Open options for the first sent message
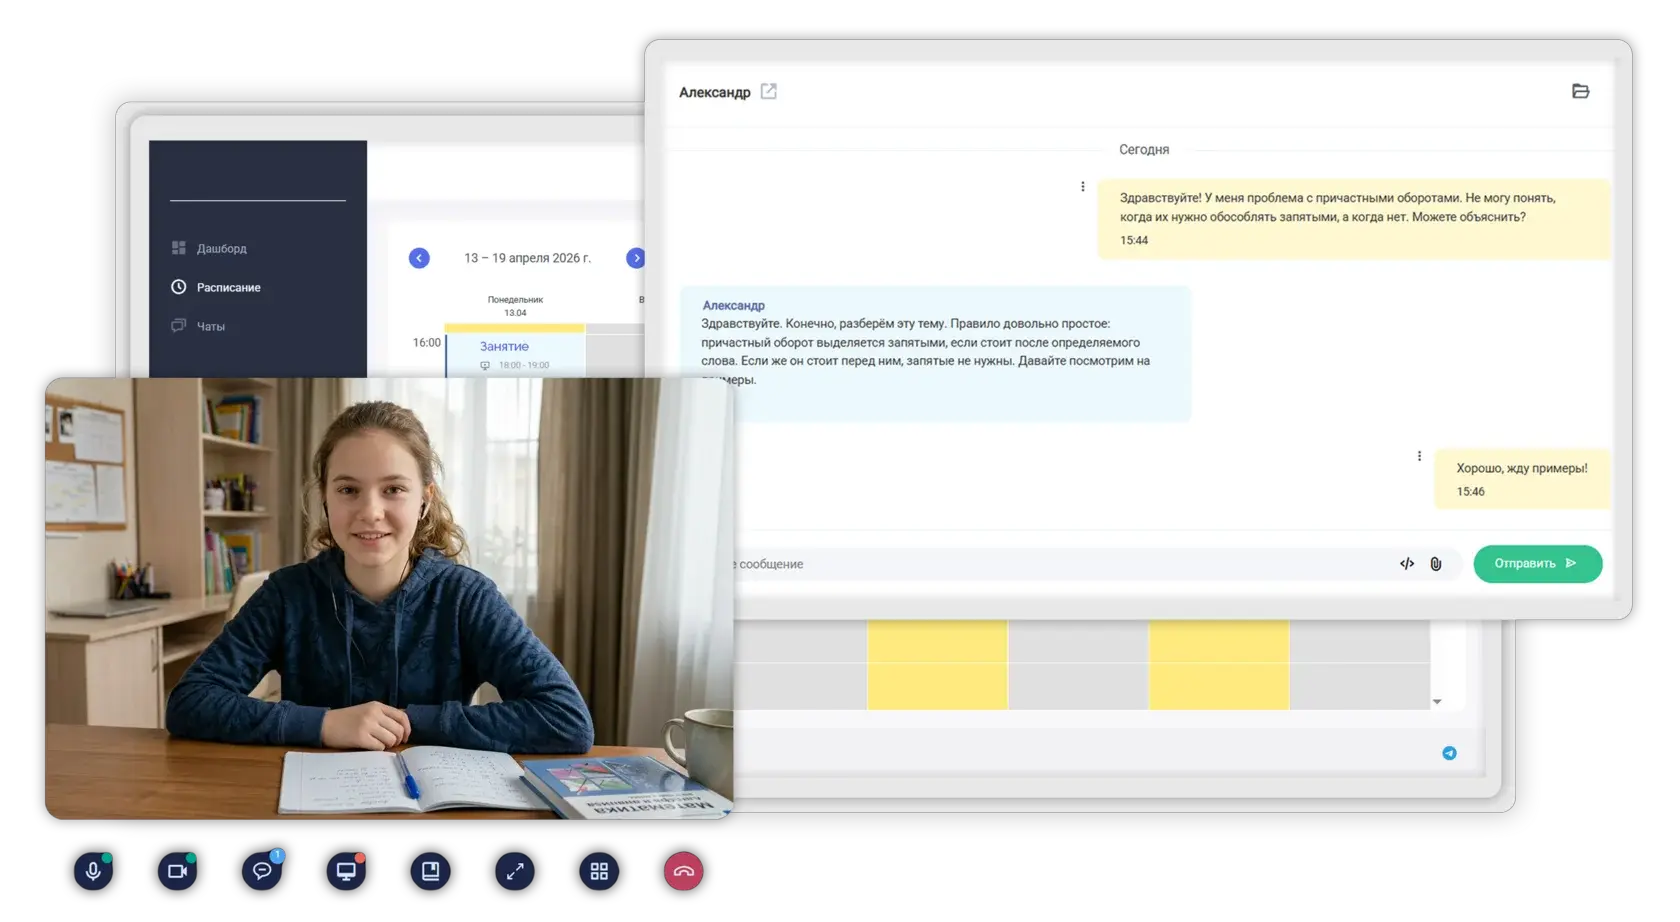1680x922 pixels. point(1082,187)
